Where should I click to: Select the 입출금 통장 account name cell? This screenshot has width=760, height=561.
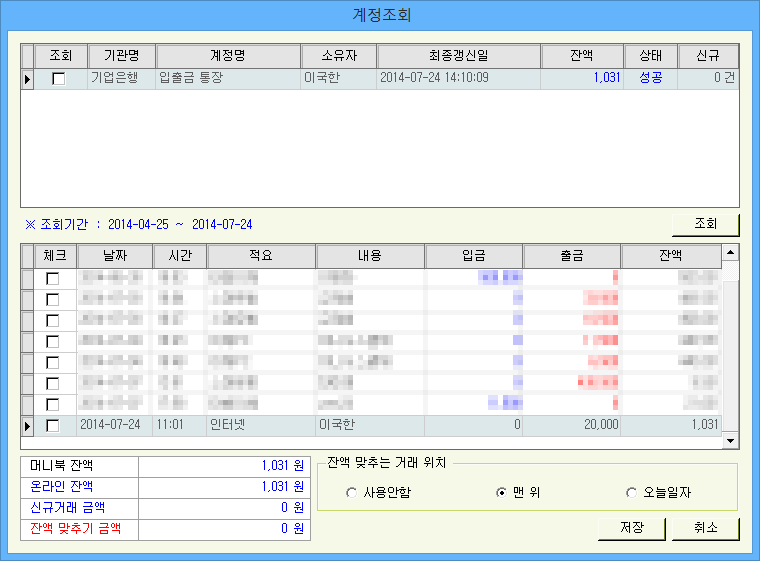(228, 78)
